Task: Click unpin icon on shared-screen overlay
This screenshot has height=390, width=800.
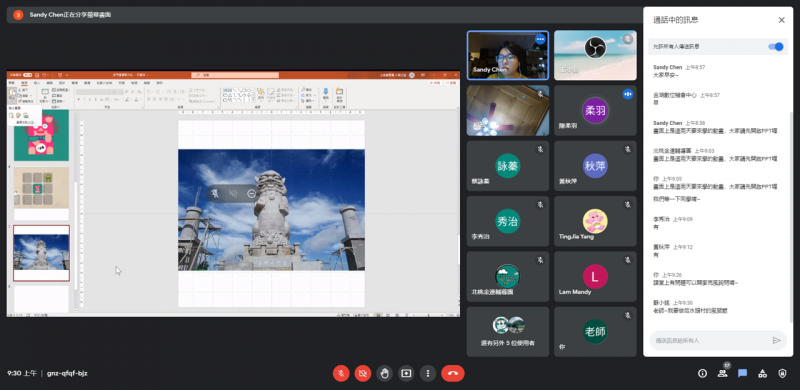Action: click(x=234, y=193)
